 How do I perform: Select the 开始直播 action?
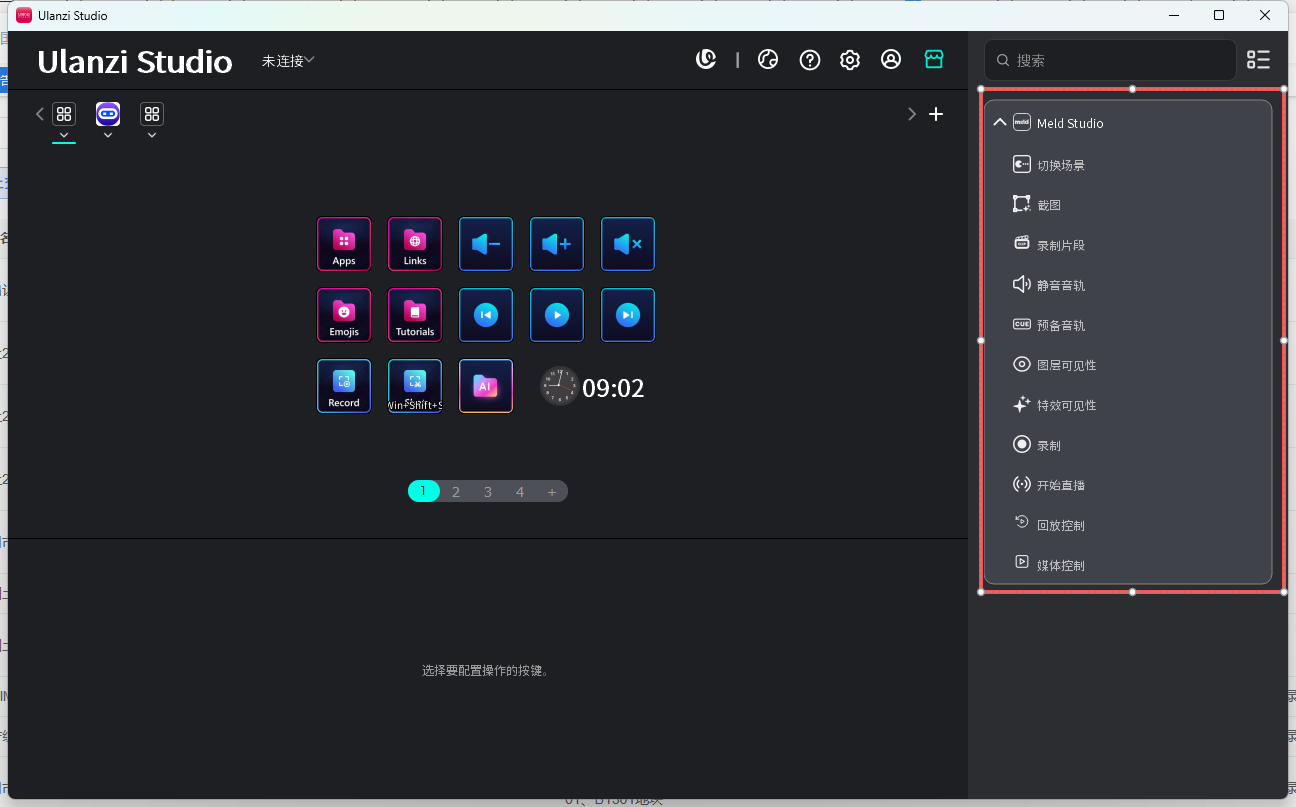point(1060,485)
